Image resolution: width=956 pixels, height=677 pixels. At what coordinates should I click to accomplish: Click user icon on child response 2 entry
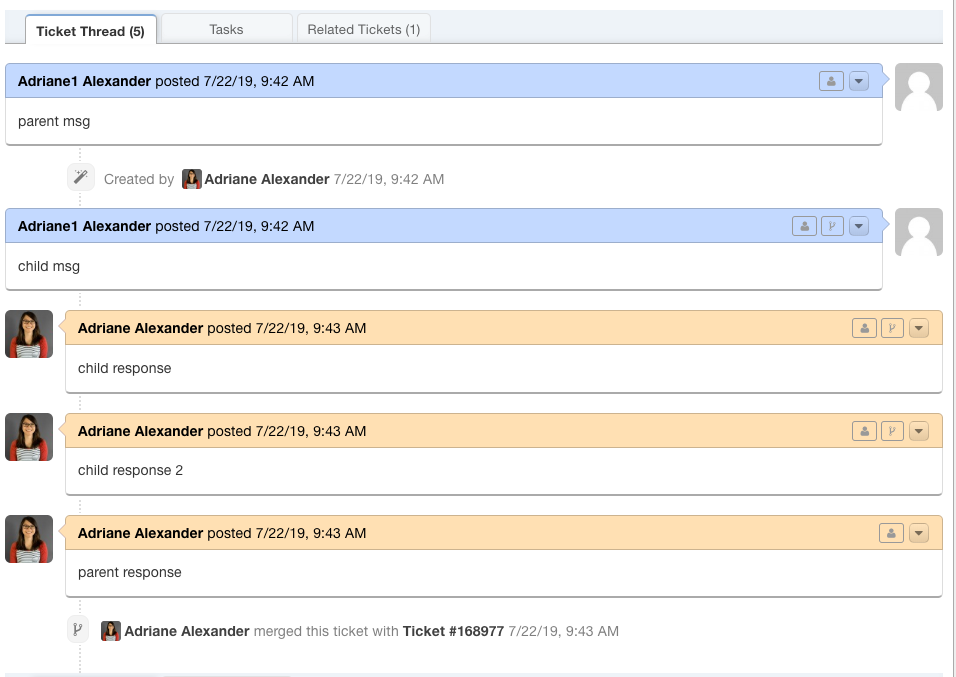coord(864,431)
